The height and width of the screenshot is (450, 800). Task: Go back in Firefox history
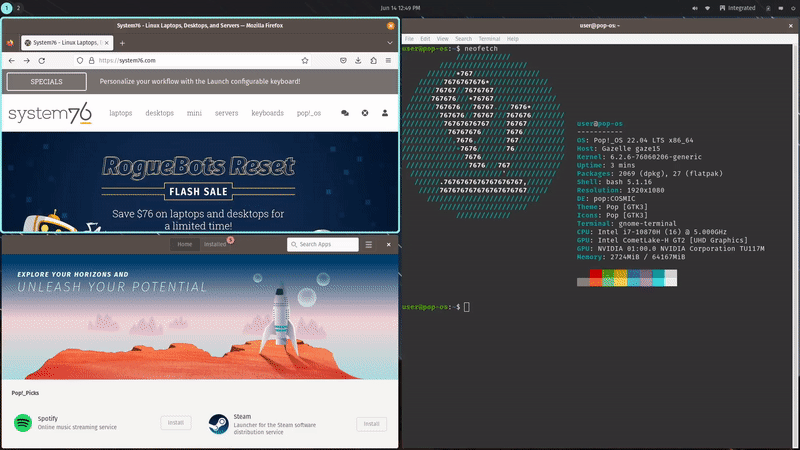coord(12,60)
